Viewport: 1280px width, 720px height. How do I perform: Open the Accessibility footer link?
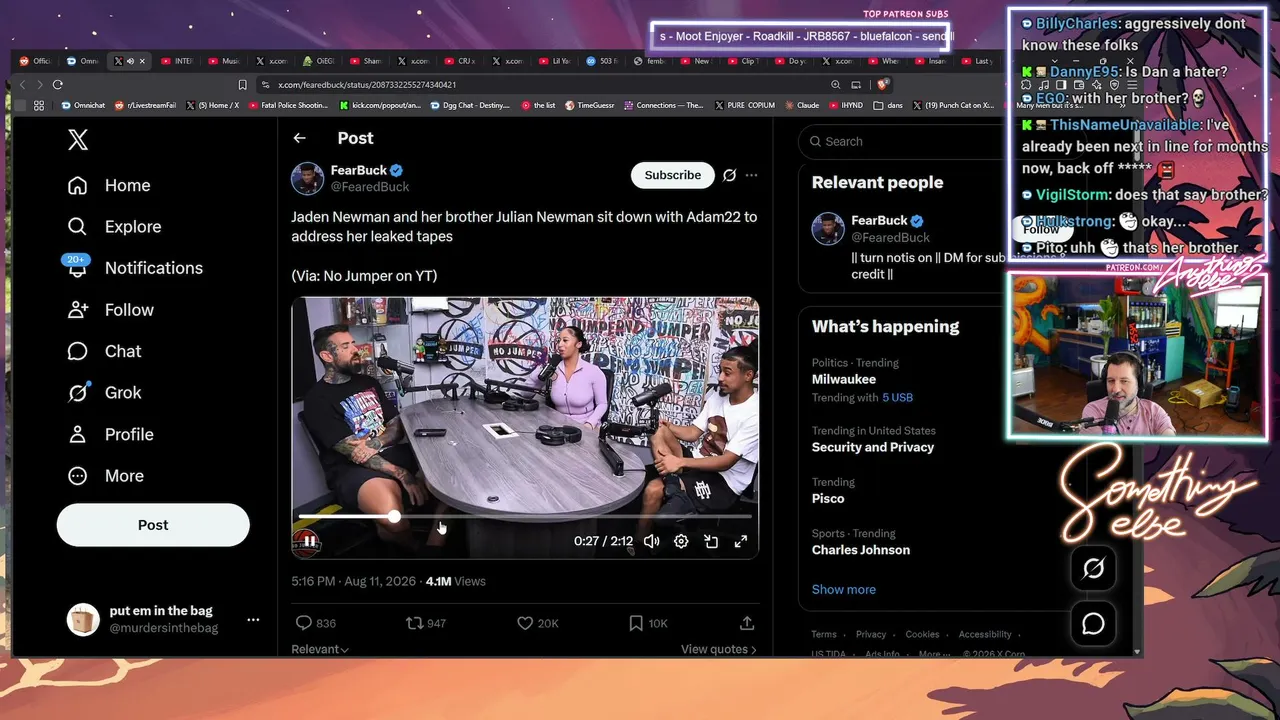985,634
